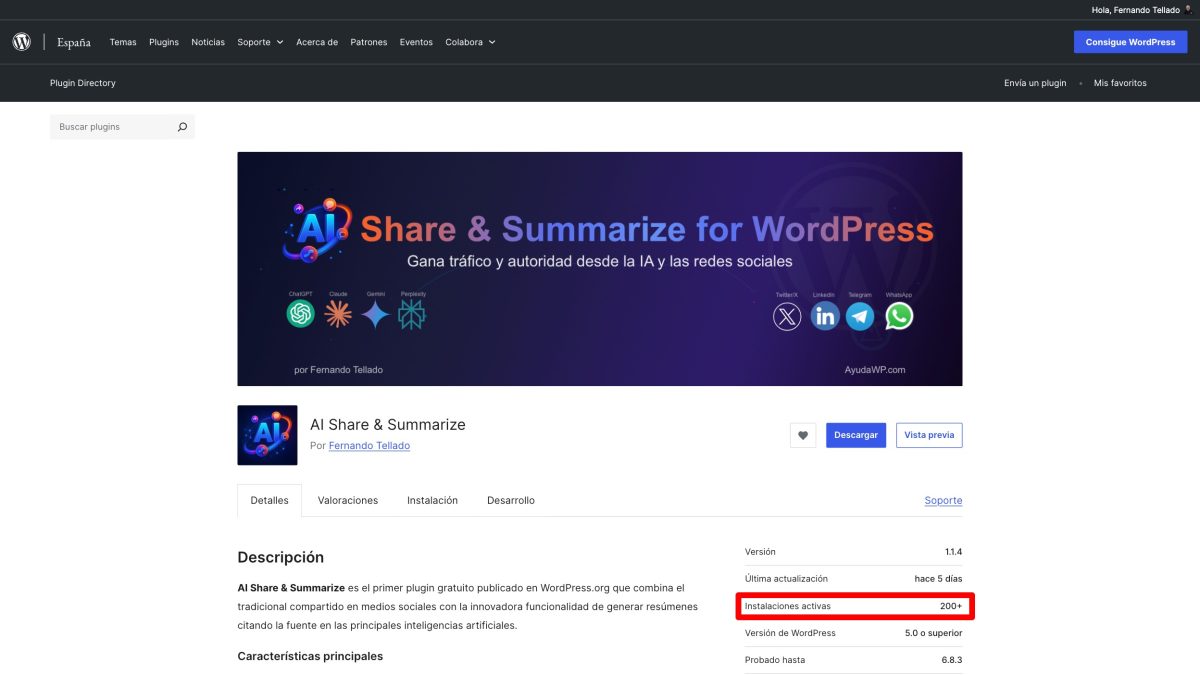
Task: Open notifications via the bell icon
Action: tap(1186, 8)
